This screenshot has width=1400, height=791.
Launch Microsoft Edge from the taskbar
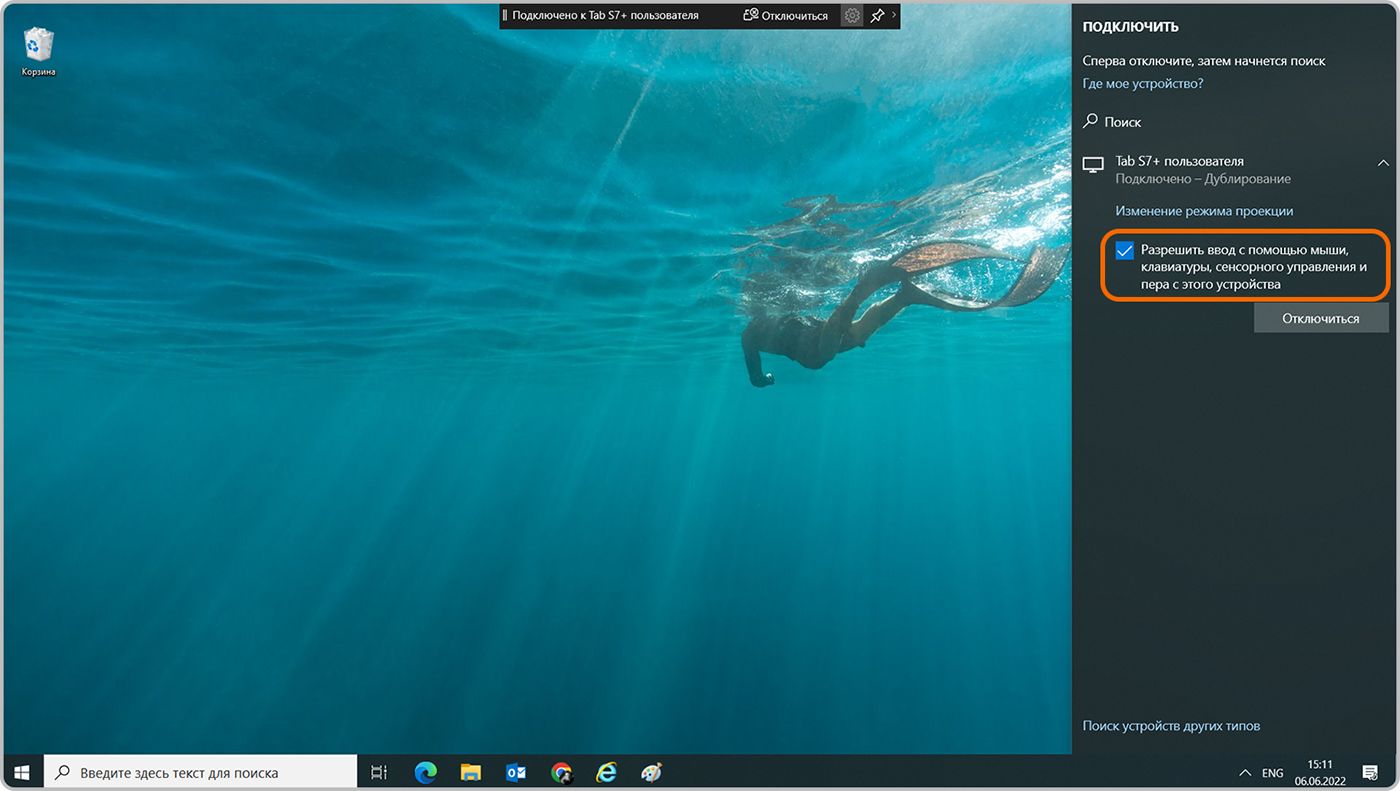tap(426, 772)
